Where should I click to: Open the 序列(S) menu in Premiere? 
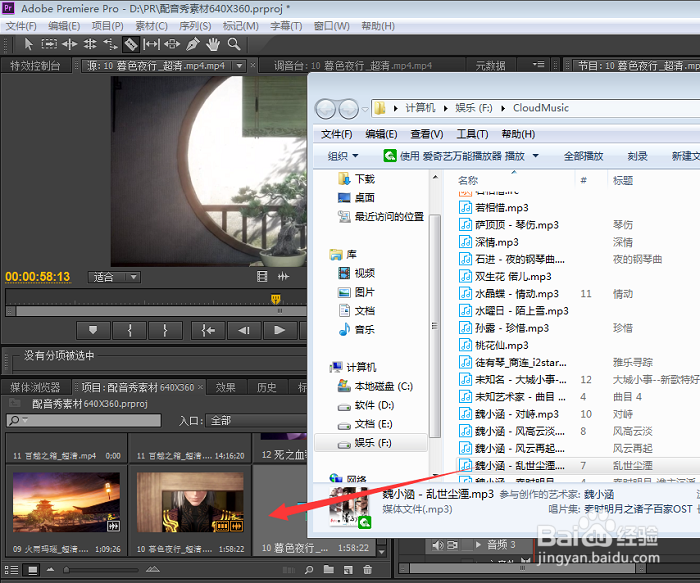point(195,26)
